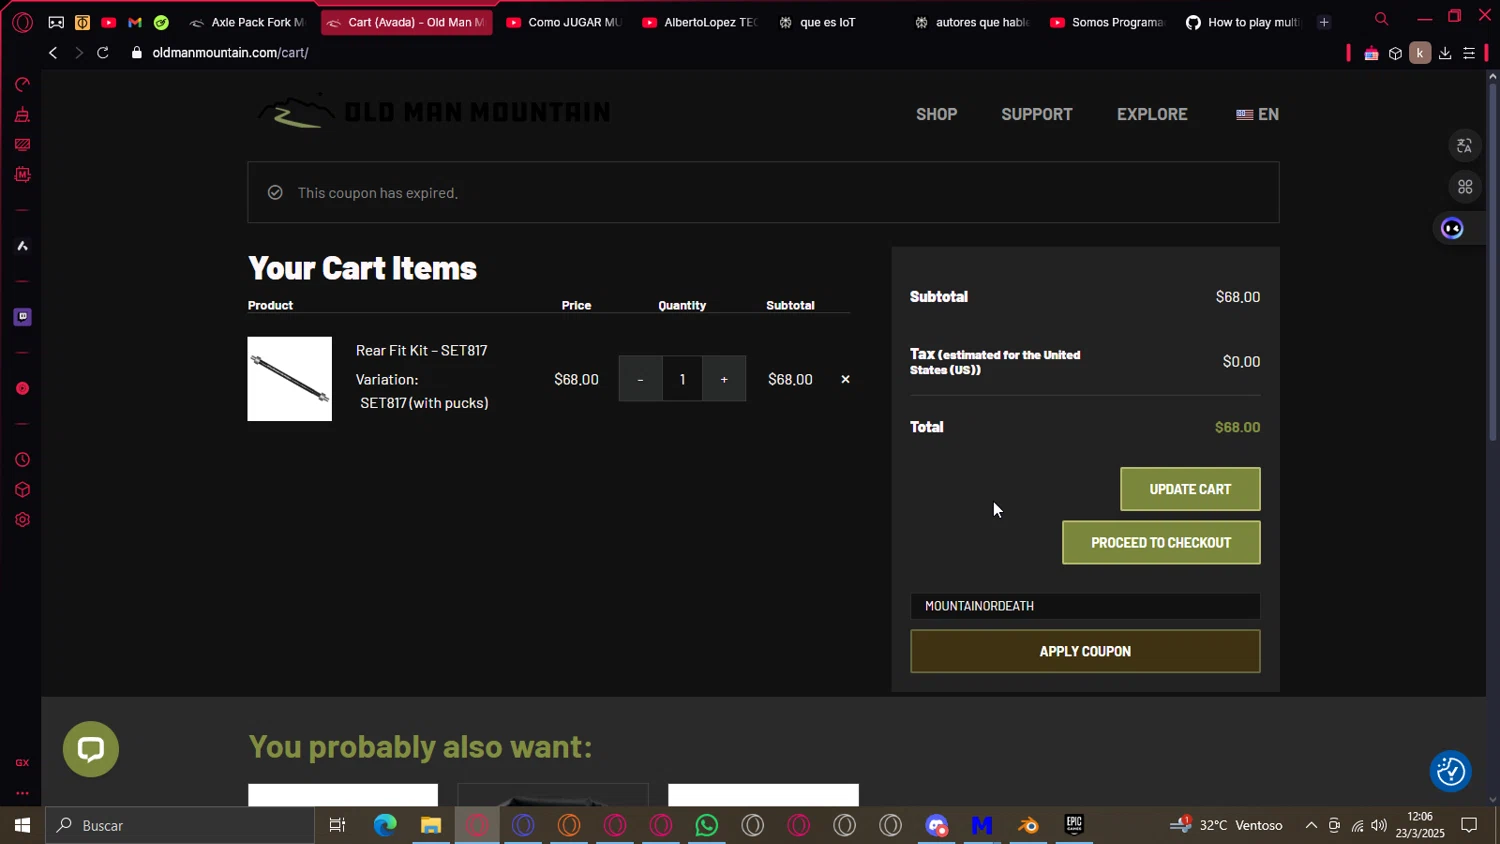
Task: Switch to the How to play multi tab
Action: click(1244, 22)
